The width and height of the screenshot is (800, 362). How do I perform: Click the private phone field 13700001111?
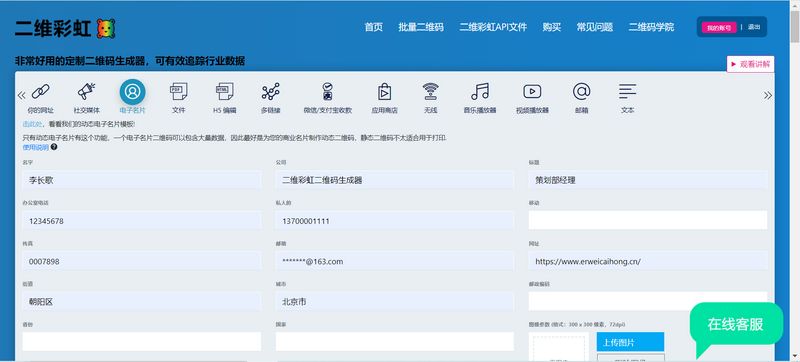(x=395, y=221)
